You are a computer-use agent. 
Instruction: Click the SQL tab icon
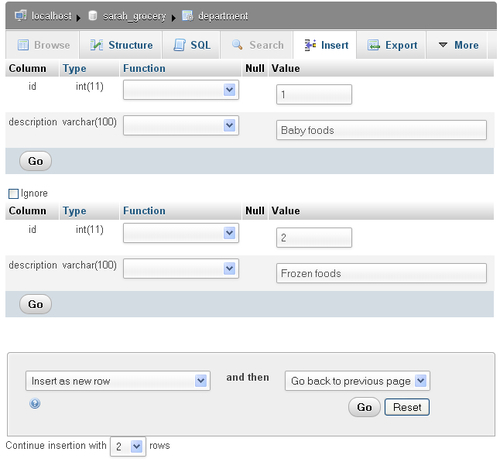point(179,45)
